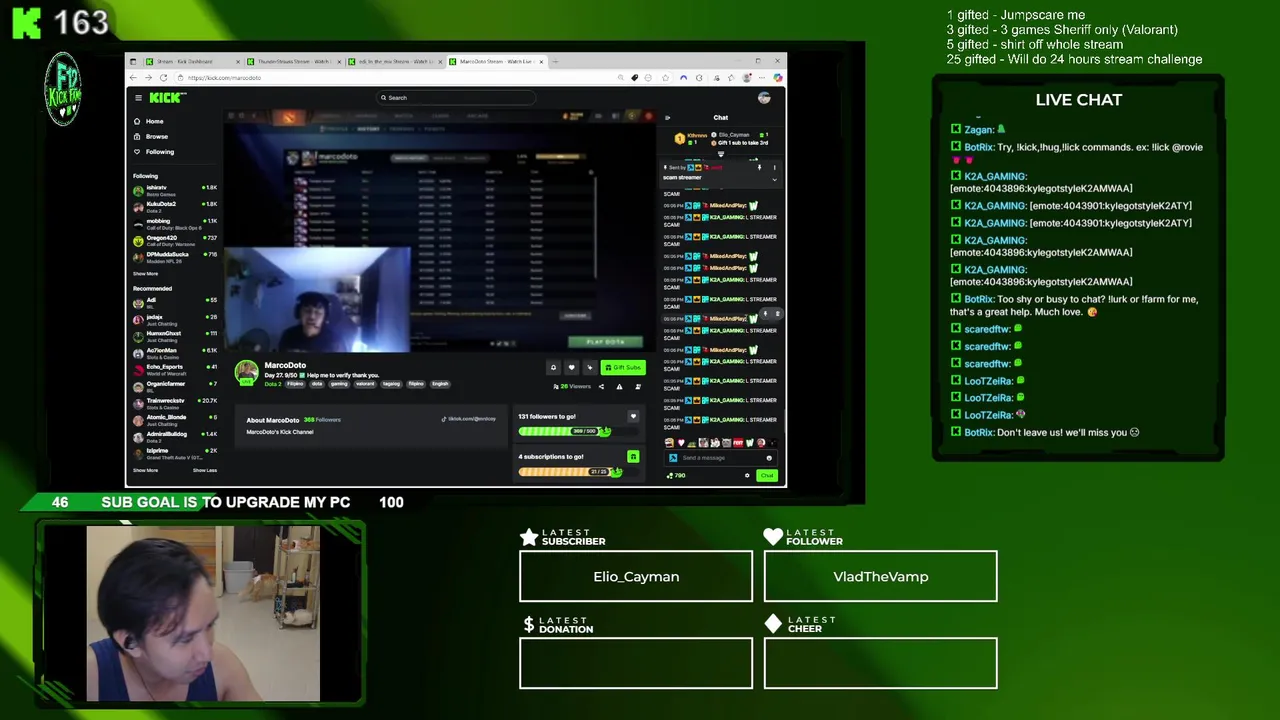The image size is (1280, 720).
Task: Open Echo_Esports in Recommended list
Action: pos(175,369)
